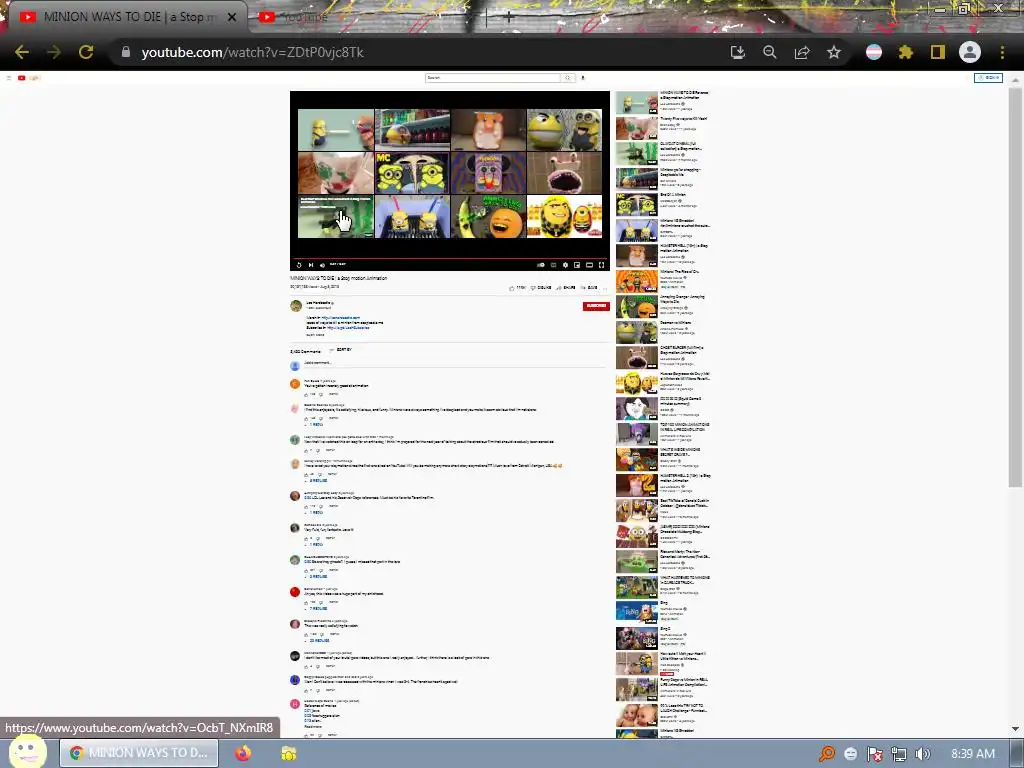Open the Chrome taskbar window button
The width and height of the screenshot is (1024, 768).
pyautogui.click(x=139, y=753)
